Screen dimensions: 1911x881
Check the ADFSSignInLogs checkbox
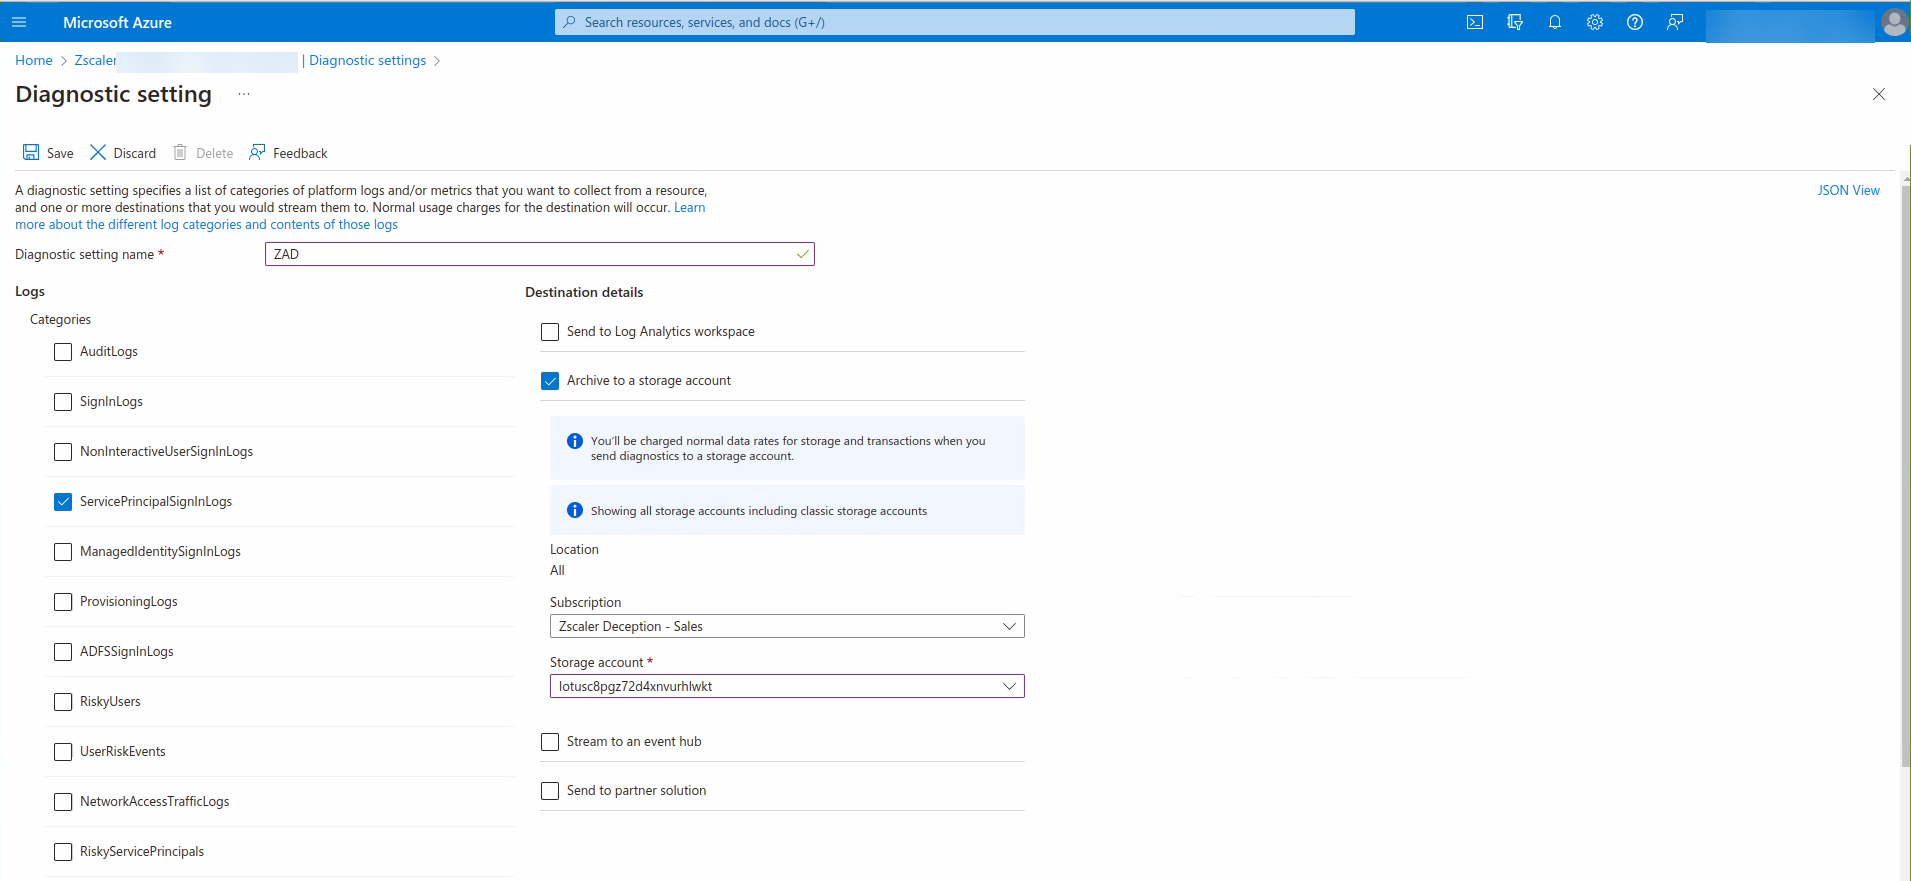63,652
